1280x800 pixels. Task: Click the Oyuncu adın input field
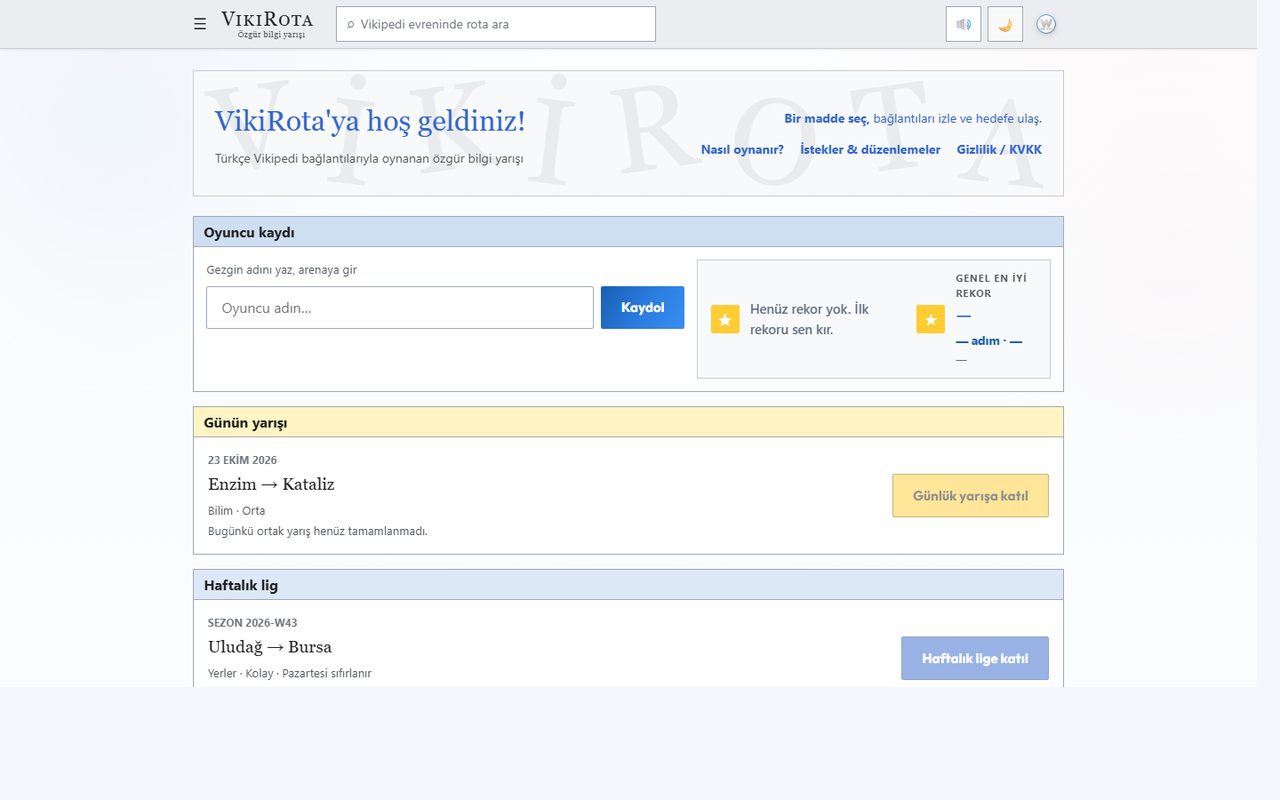(400, 308)
